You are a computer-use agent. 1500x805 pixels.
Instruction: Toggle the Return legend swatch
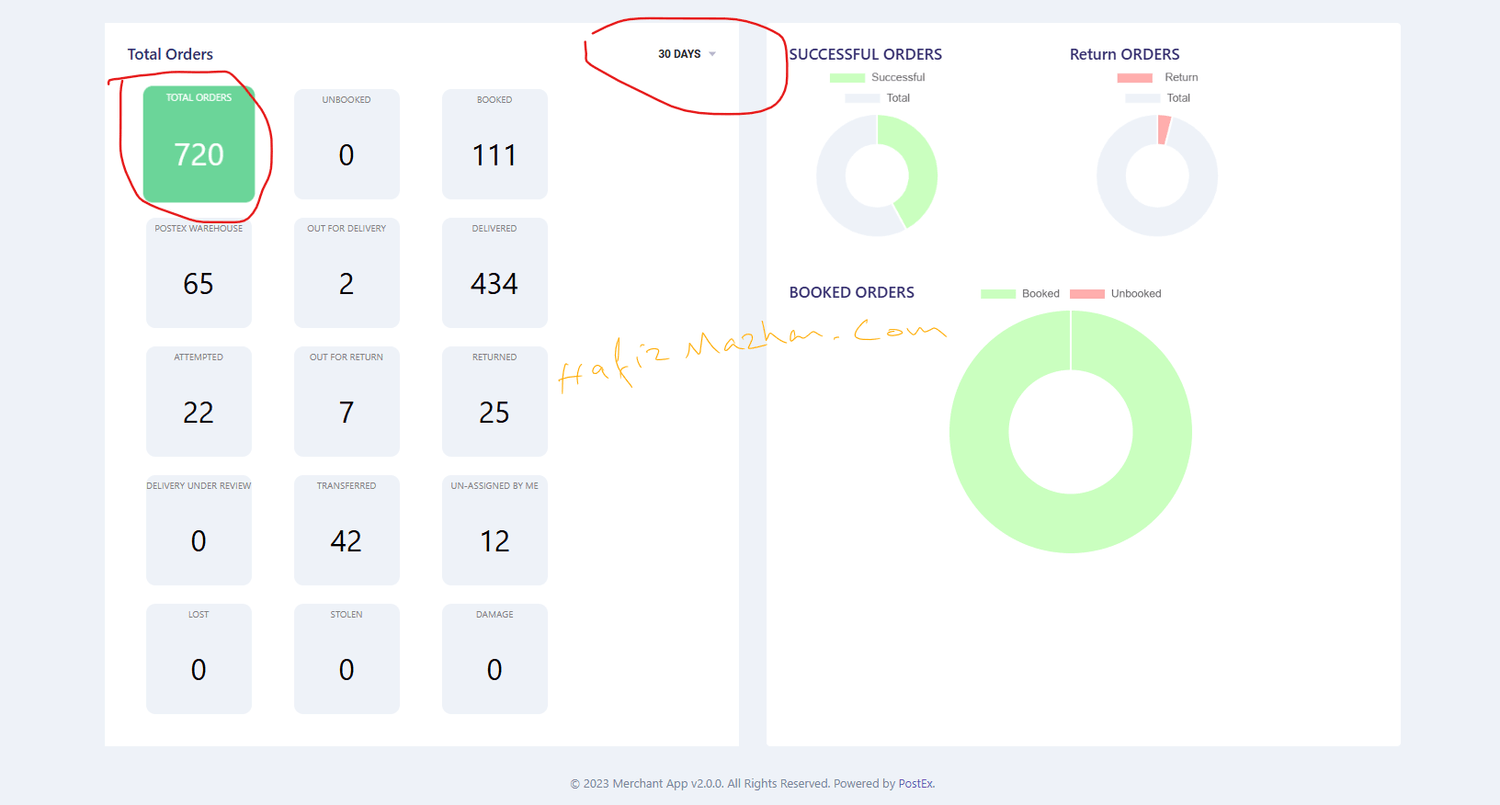tap(1134, 77)
